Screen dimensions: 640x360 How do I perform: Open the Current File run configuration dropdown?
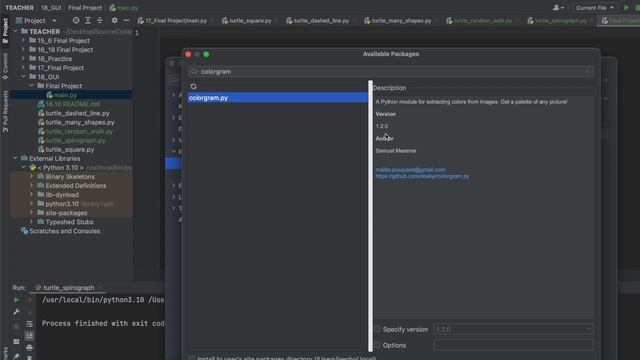594,8
